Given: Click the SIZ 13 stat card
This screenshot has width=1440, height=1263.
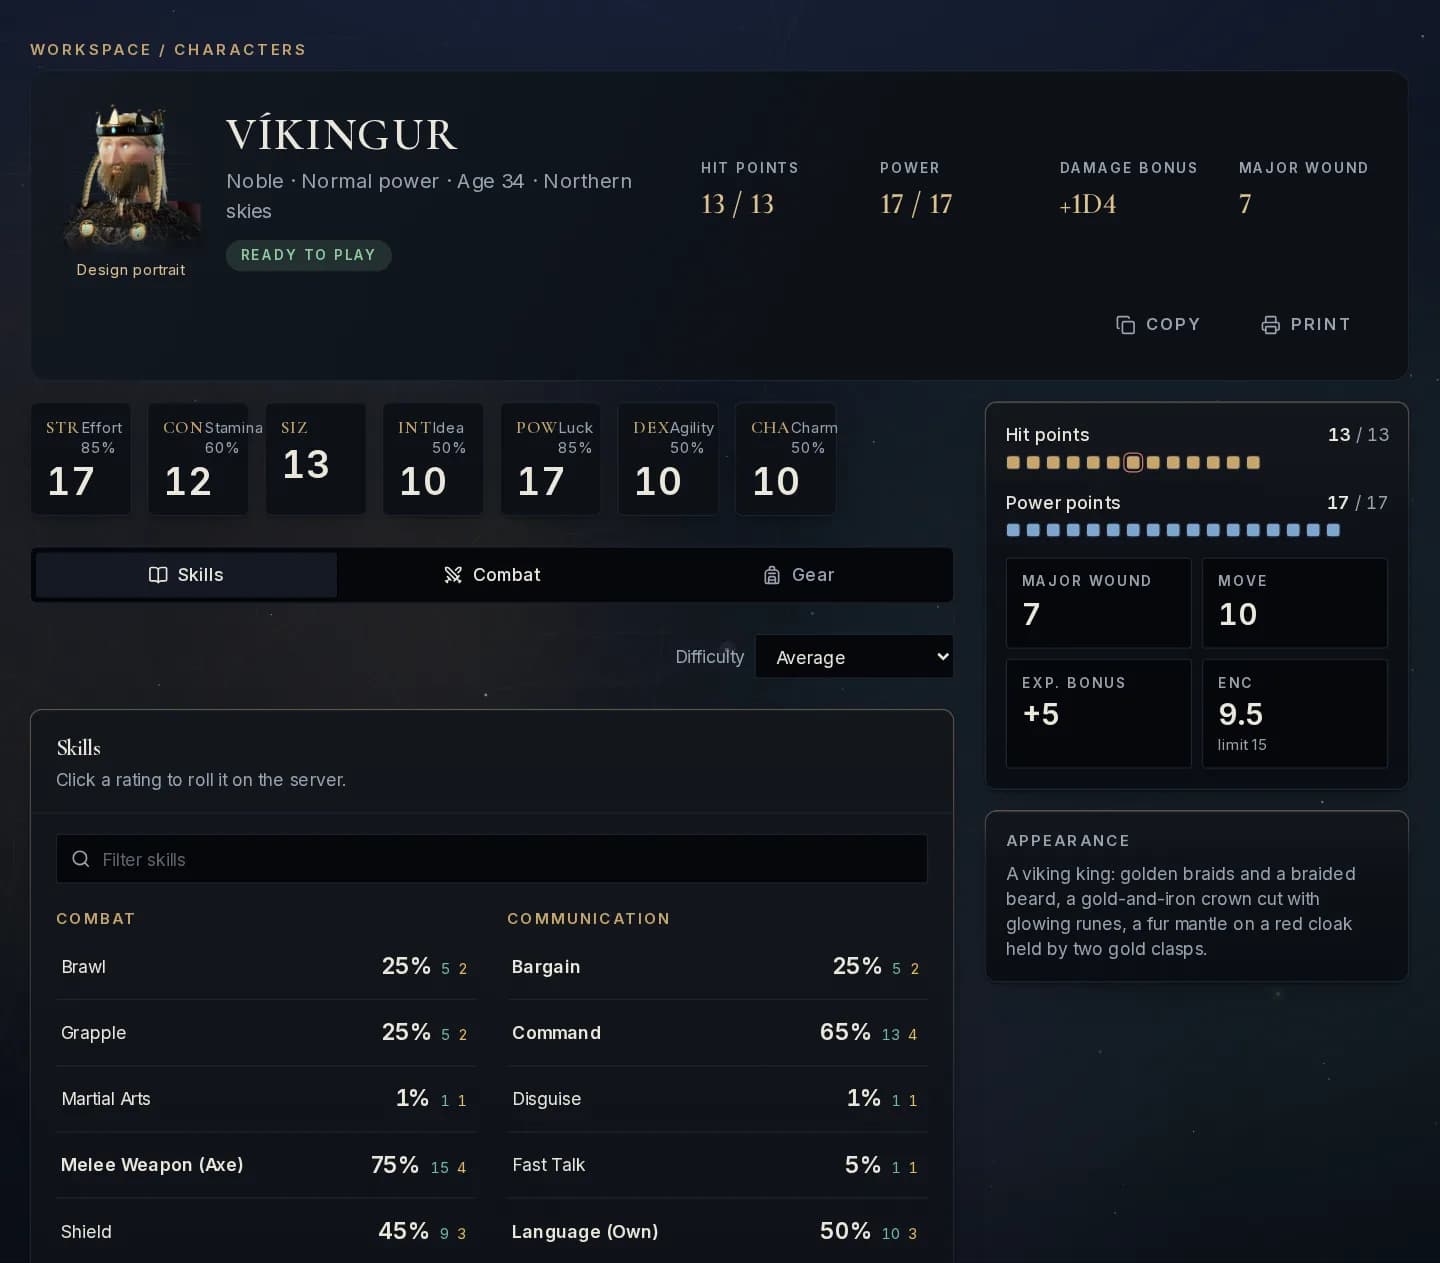Looking at the screenshot, I should pos(316,459).
